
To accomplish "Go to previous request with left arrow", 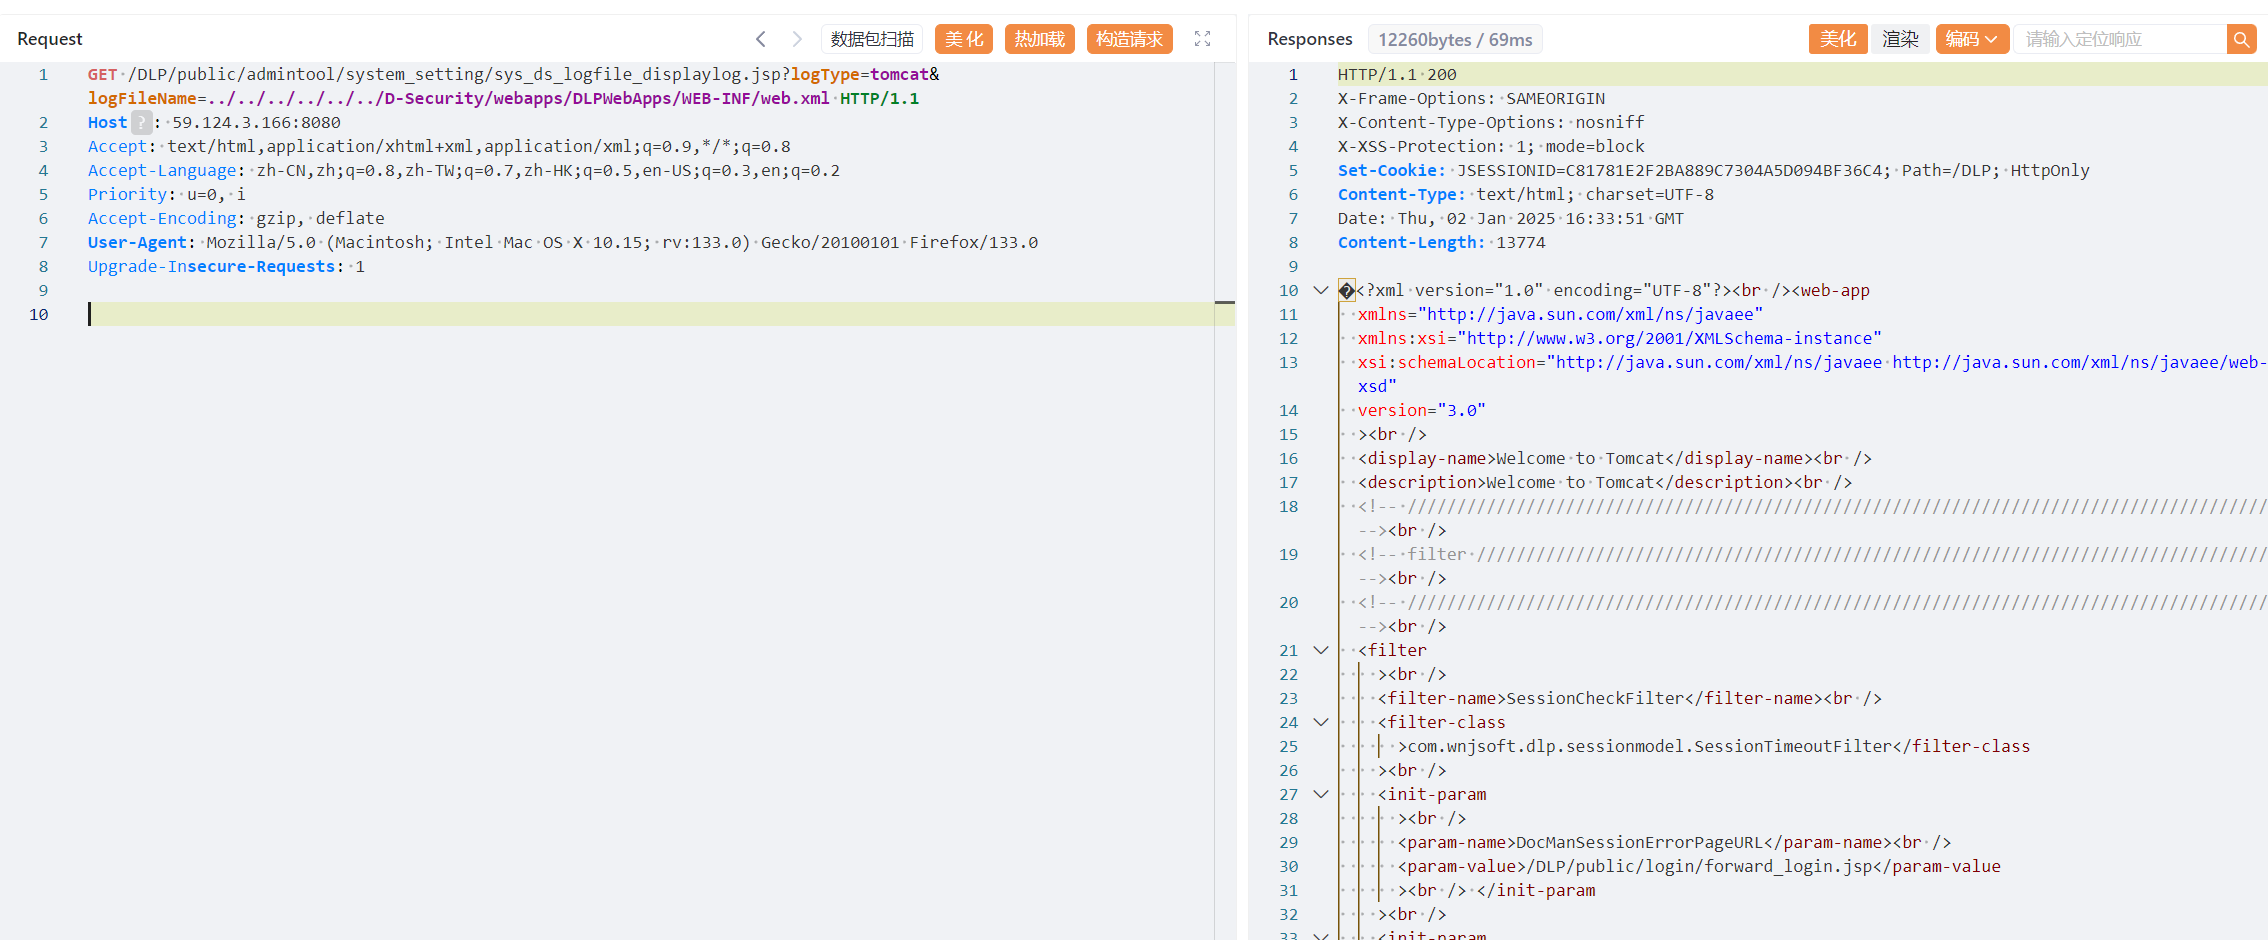I will (x=761, y=39).
